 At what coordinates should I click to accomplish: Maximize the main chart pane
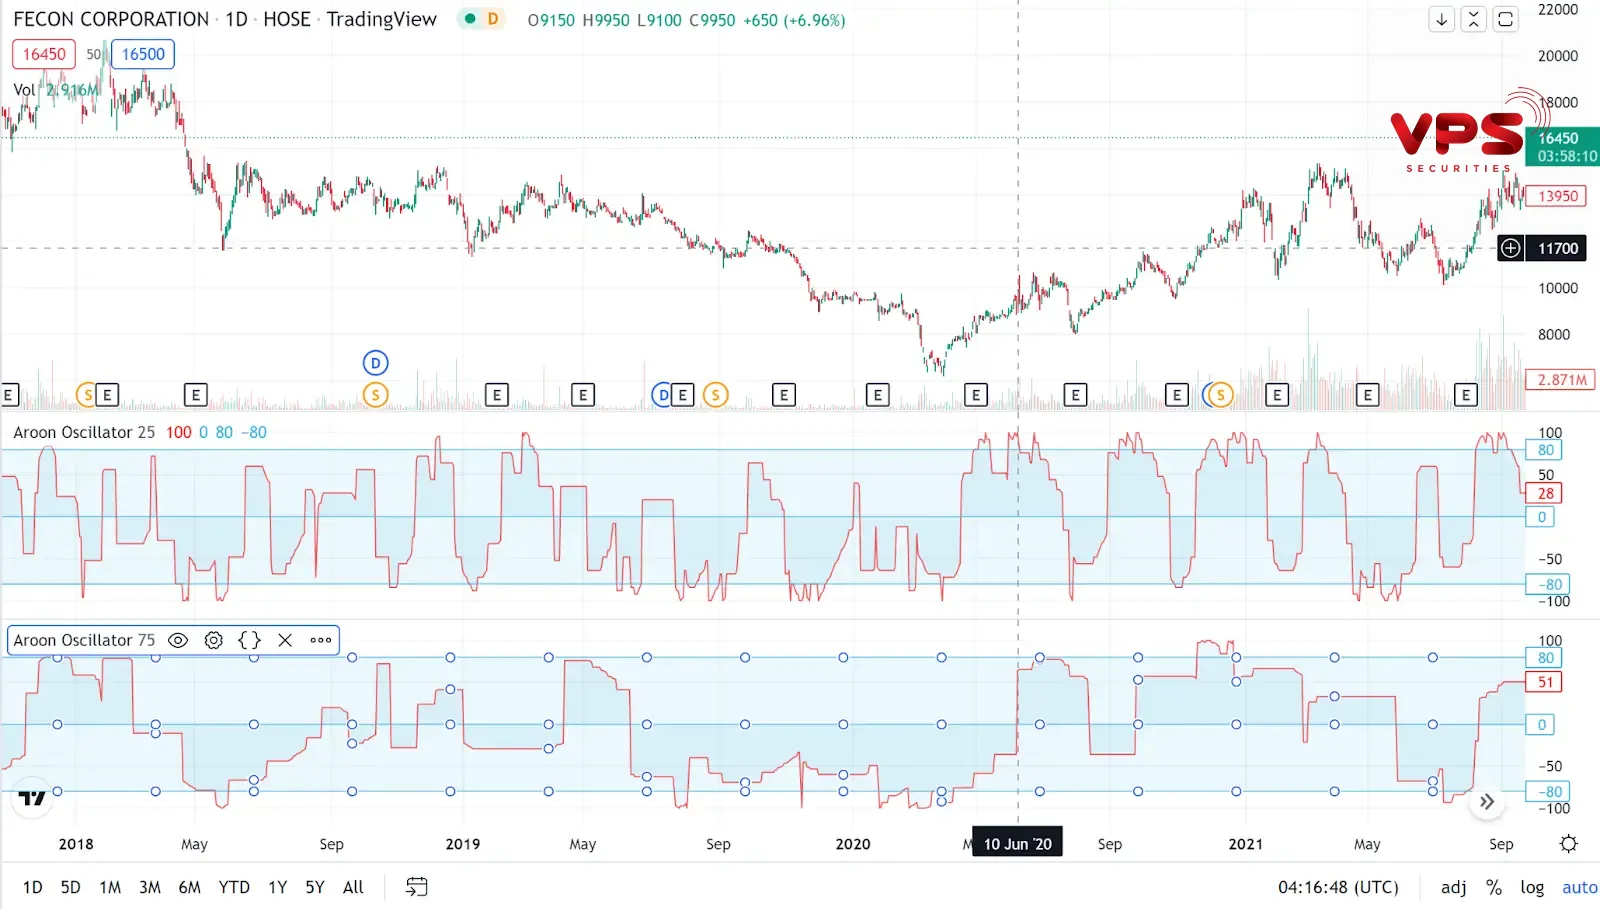[x=1505, y=19]
